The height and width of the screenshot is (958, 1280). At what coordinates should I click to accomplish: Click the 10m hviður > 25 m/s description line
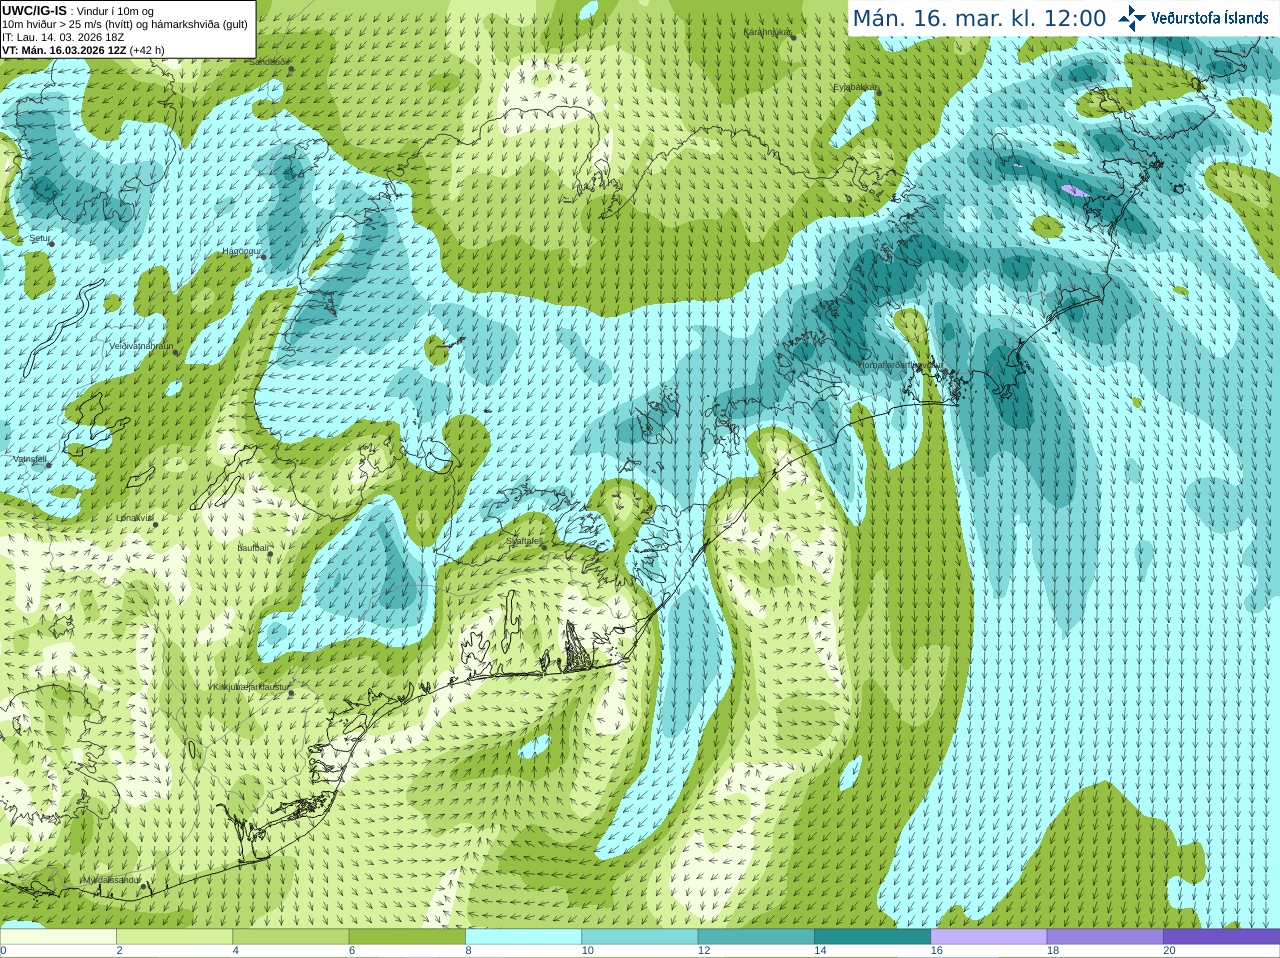[125, 24]
